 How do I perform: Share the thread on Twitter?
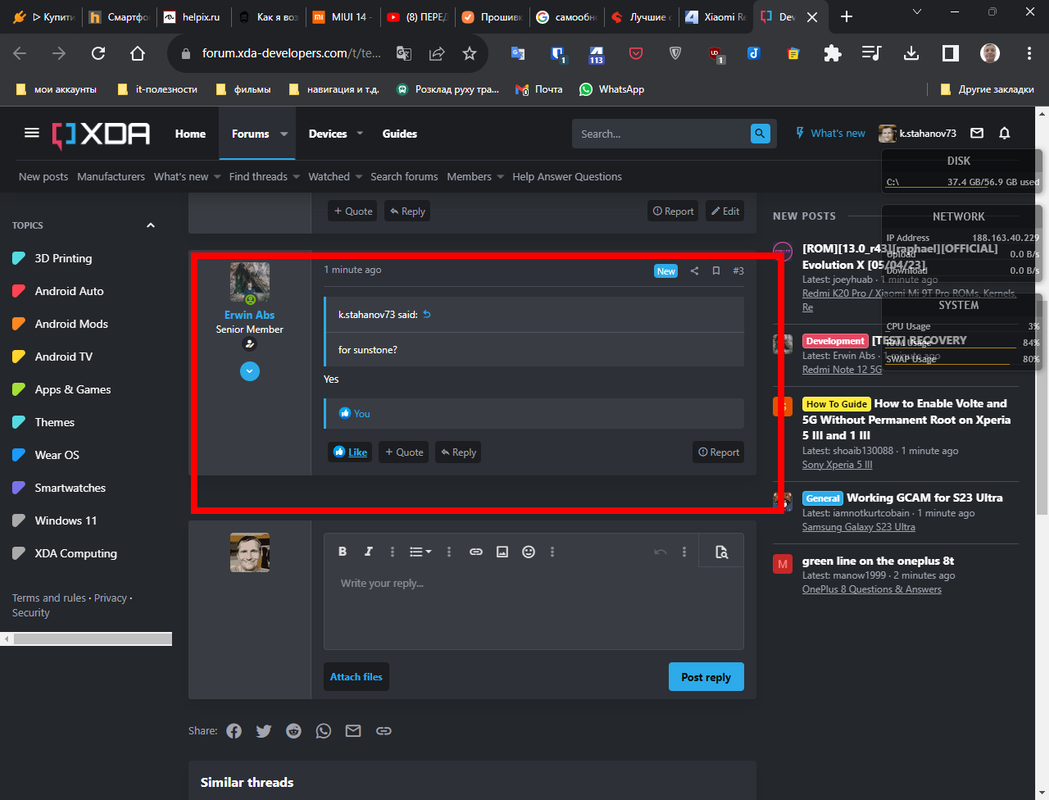(x=264, y=731)
